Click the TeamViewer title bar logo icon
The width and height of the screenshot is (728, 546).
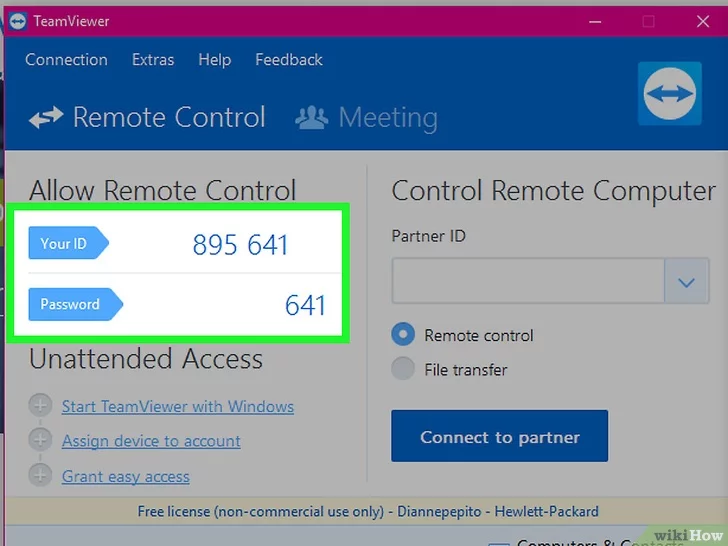coord(18,21)
